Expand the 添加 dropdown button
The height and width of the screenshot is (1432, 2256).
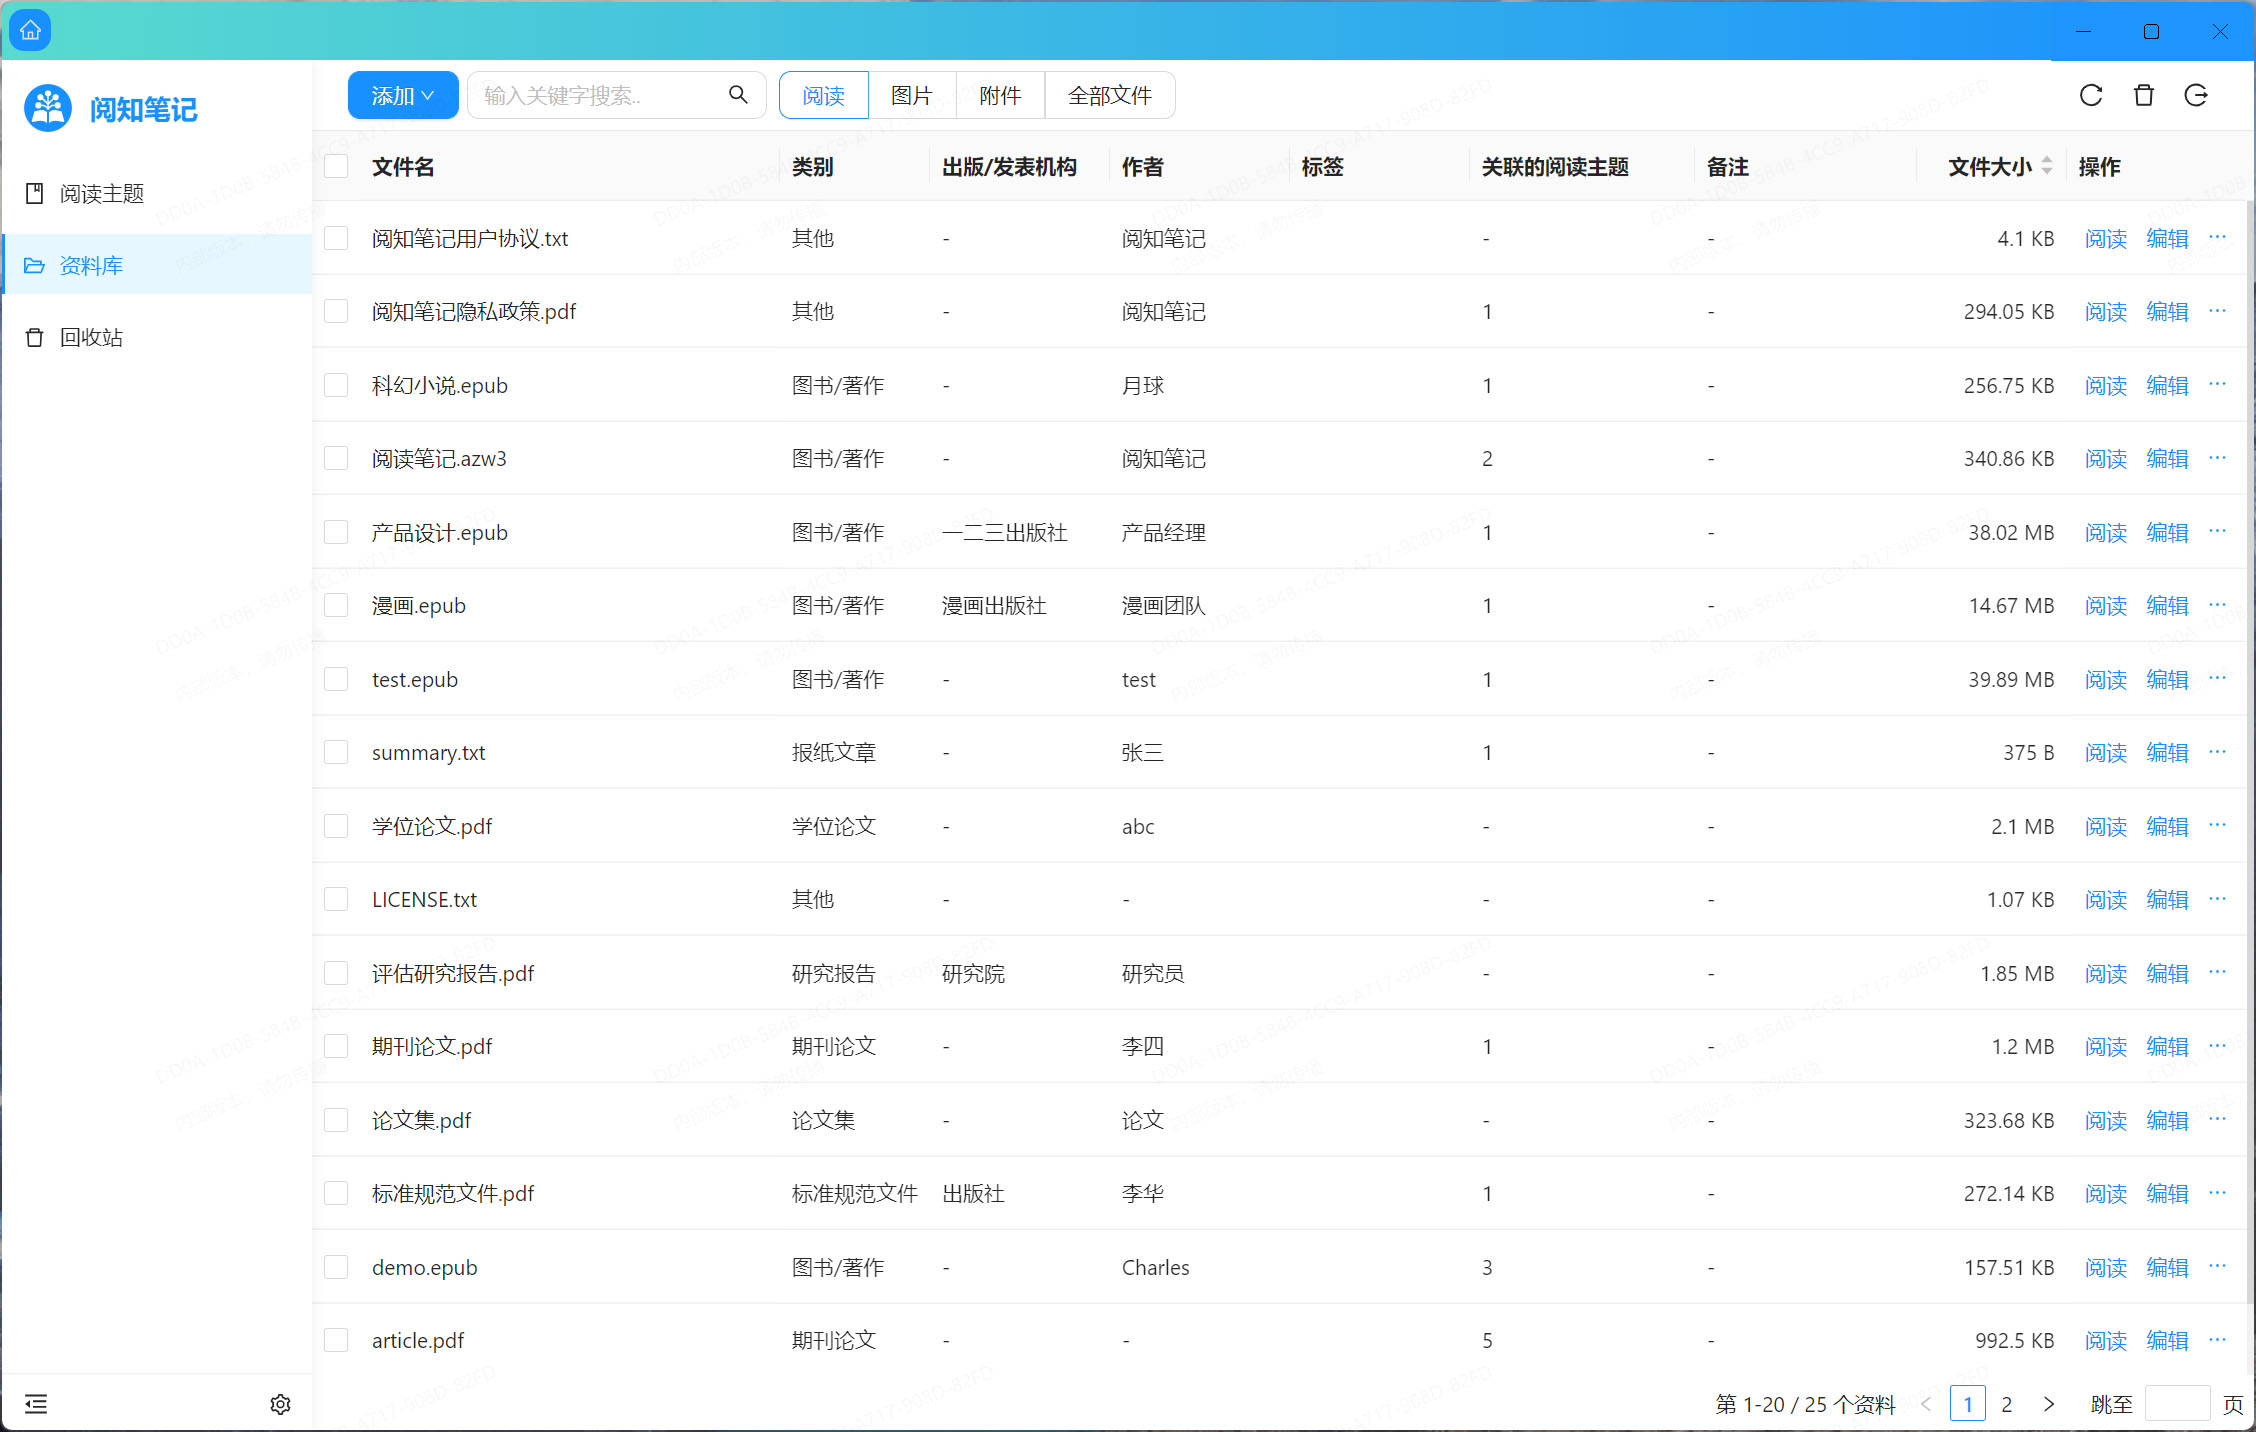tap(403, 95)
